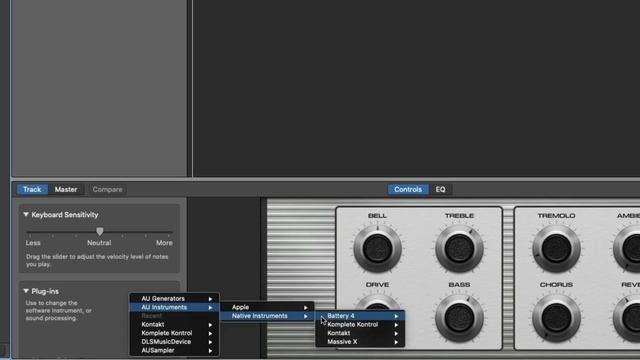Open the EQ view

pyautogui.click(x=440, y=189)
